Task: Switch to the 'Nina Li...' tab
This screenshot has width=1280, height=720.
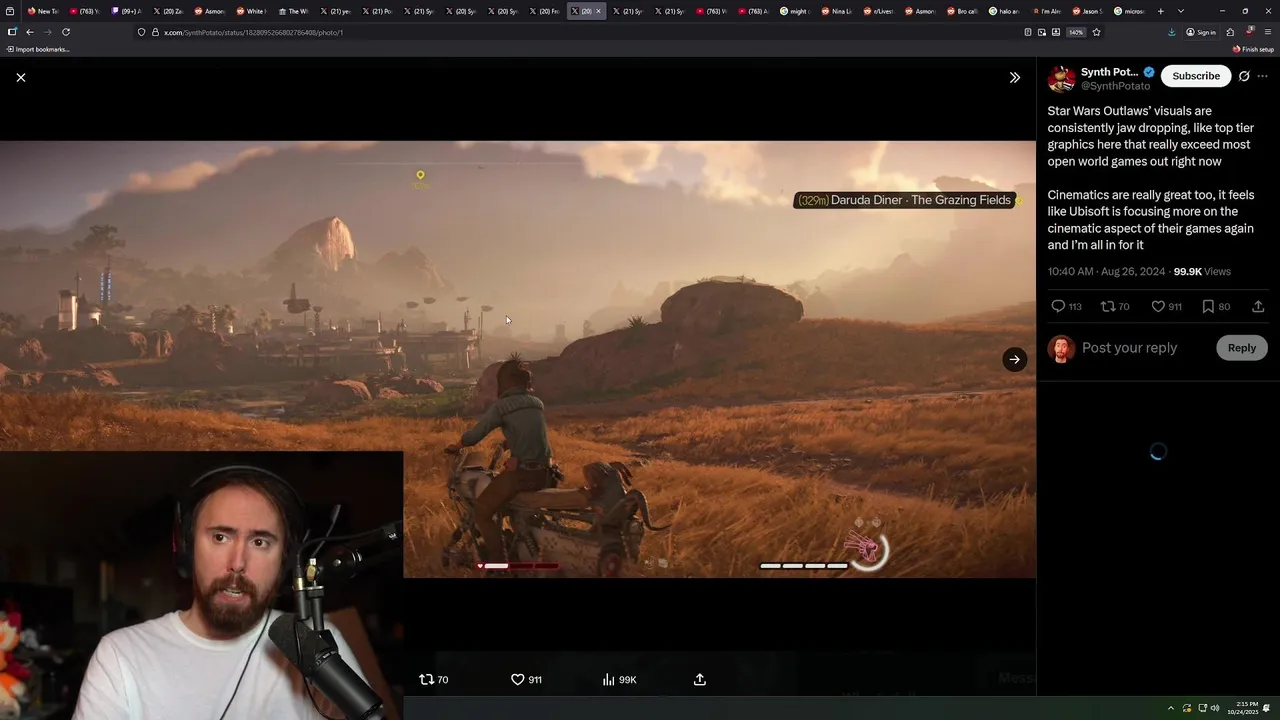Action: pos(838,11)
